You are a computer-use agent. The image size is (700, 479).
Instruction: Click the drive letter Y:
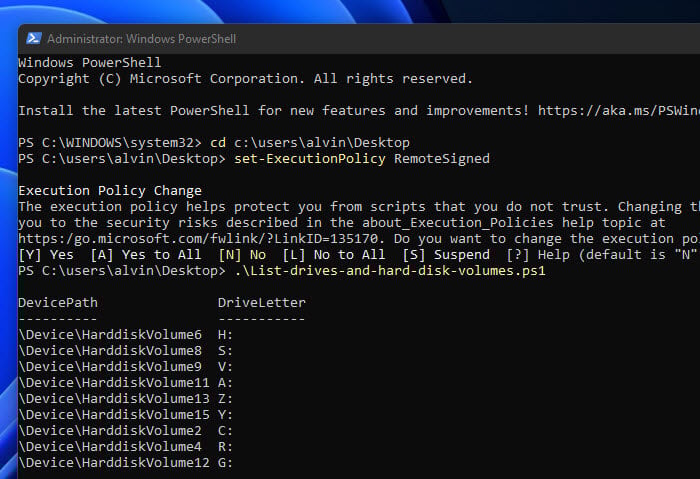tap(225, 415)
